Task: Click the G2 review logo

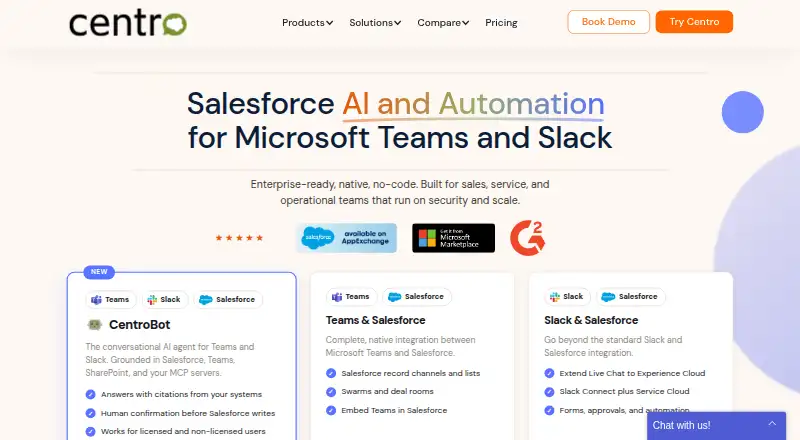Action: point(528,238)
